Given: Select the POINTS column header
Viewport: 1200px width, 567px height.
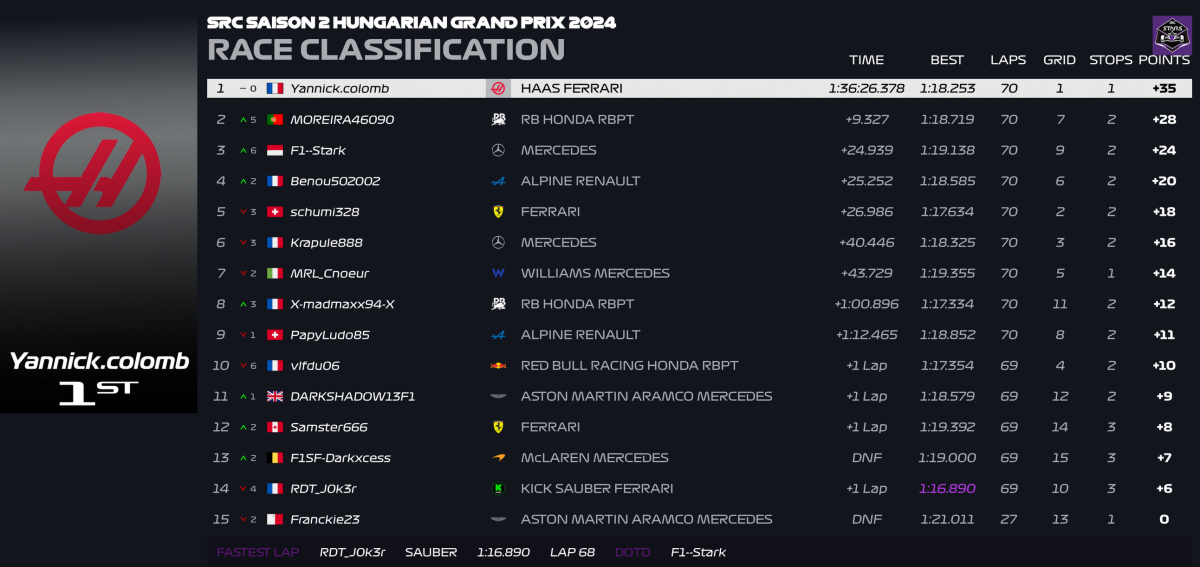Looking at the screenshot, I should [x=1164, y=60].
